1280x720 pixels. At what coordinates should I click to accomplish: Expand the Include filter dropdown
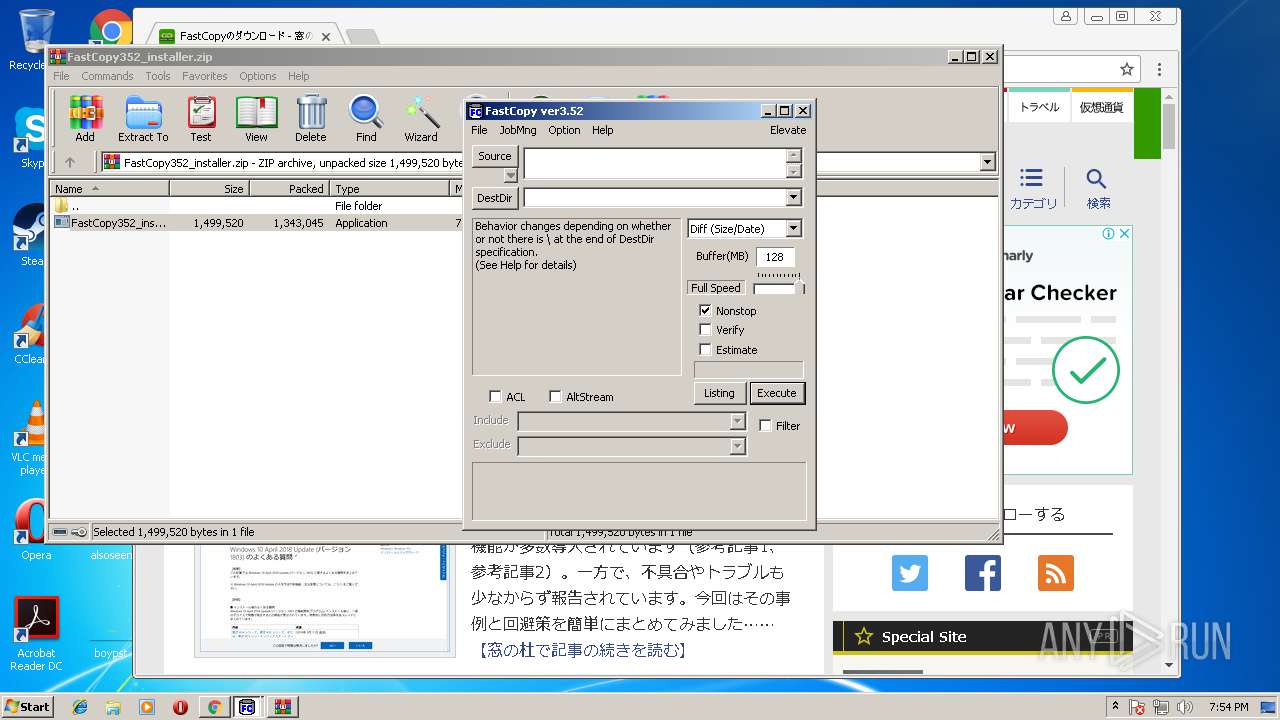pyautogui.click(x=737, y=421)
